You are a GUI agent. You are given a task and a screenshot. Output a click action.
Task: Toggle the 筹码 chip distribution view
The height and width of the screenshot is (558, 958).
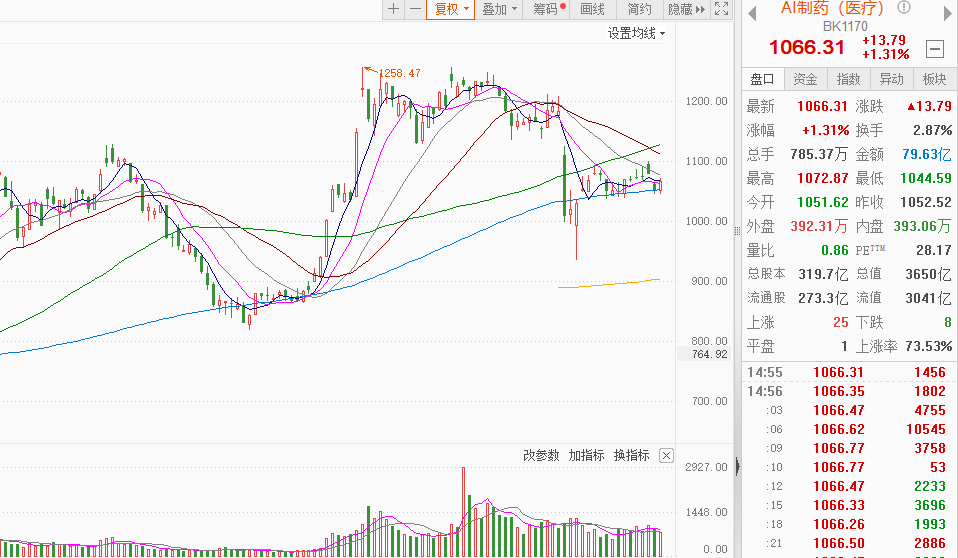tap(547, 9)
